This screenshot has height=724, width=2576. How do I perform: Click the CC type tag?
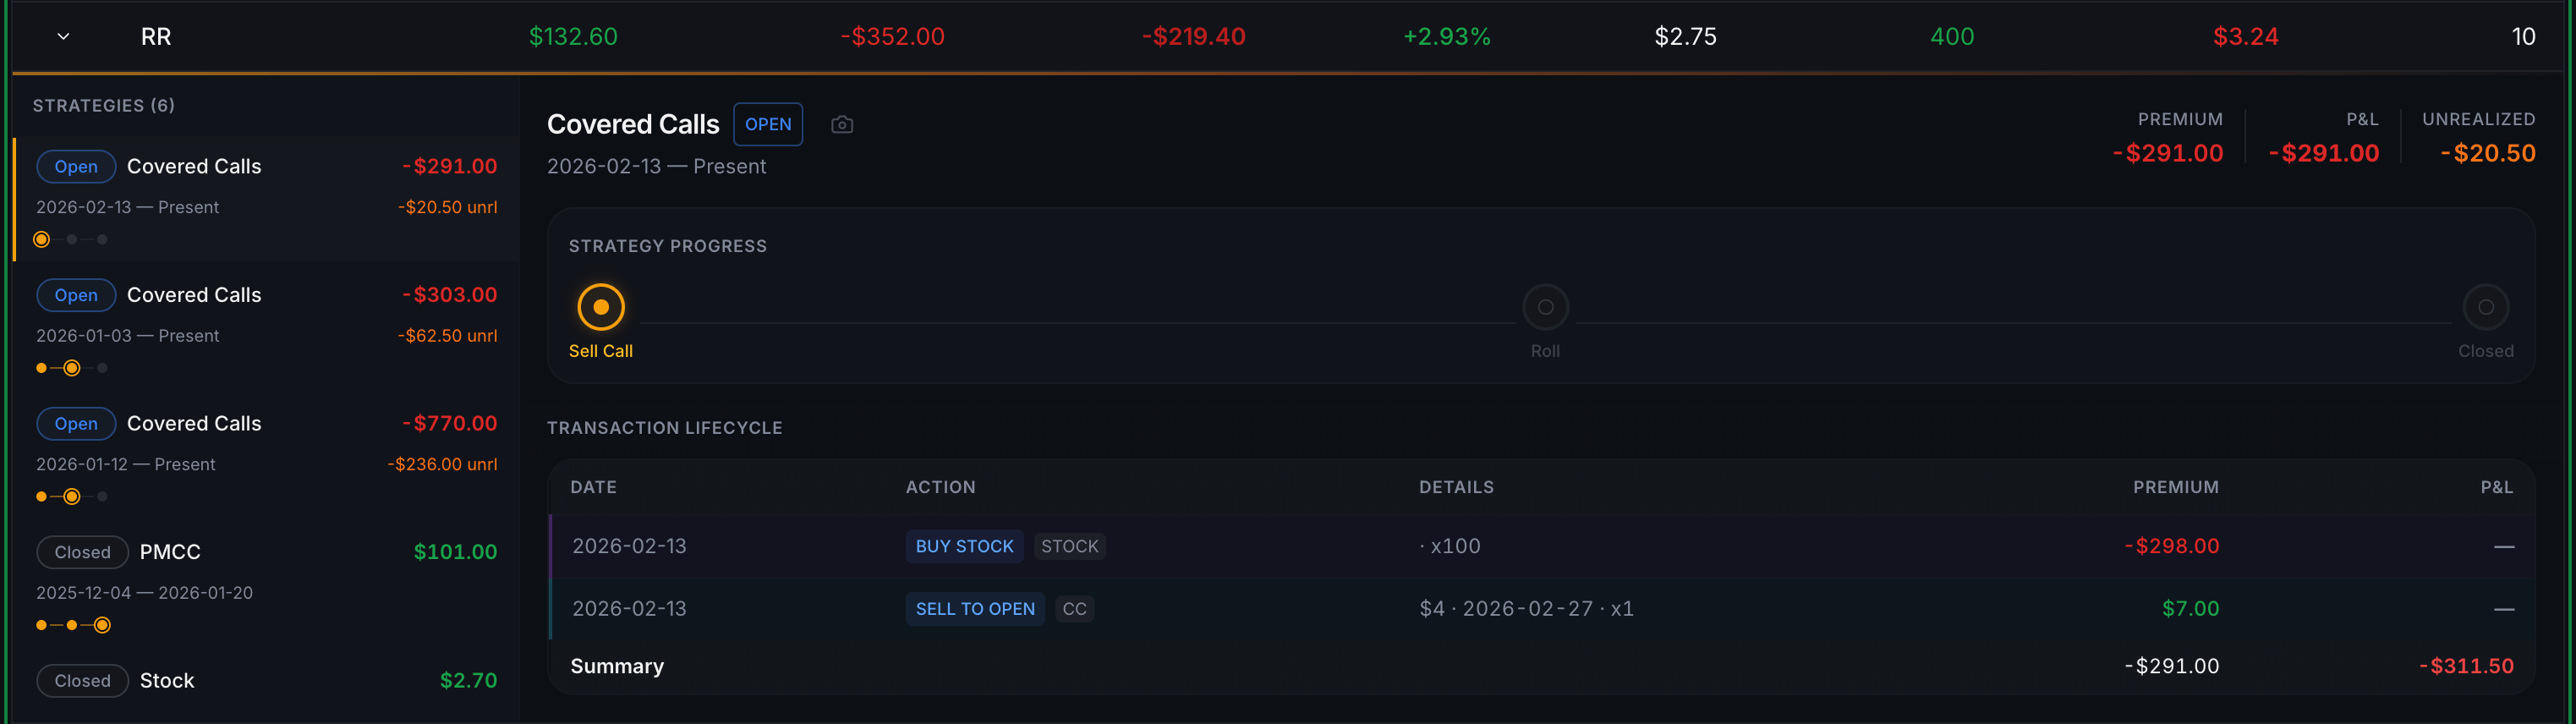point(1074,609)
